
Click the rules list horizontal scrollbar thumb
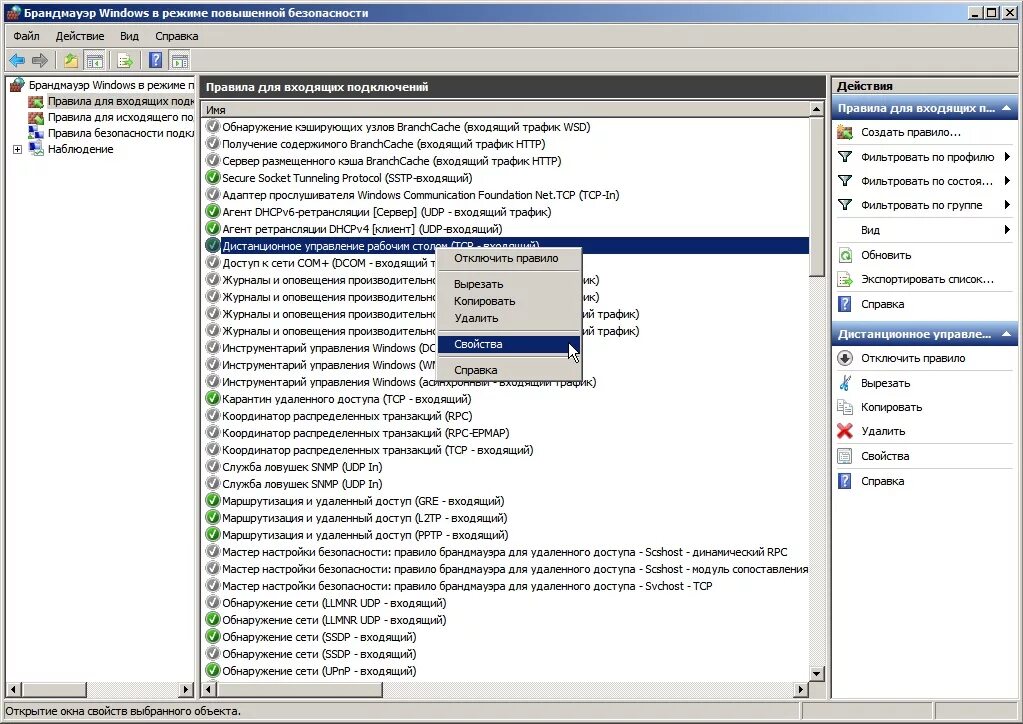299,689
